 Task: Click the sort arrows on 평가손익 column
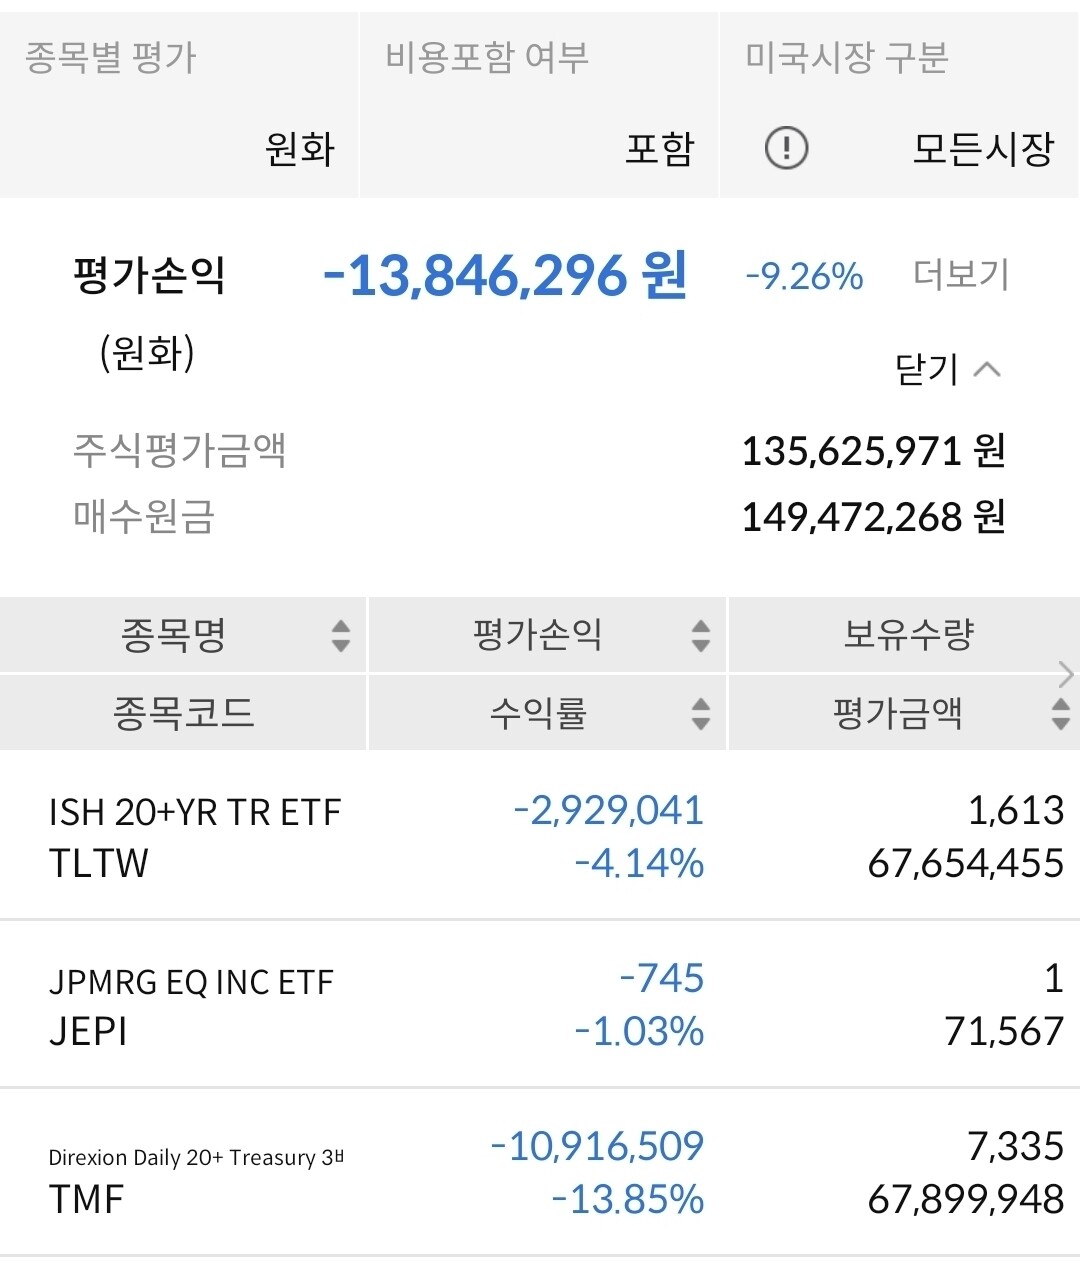[x=700, y=634]
